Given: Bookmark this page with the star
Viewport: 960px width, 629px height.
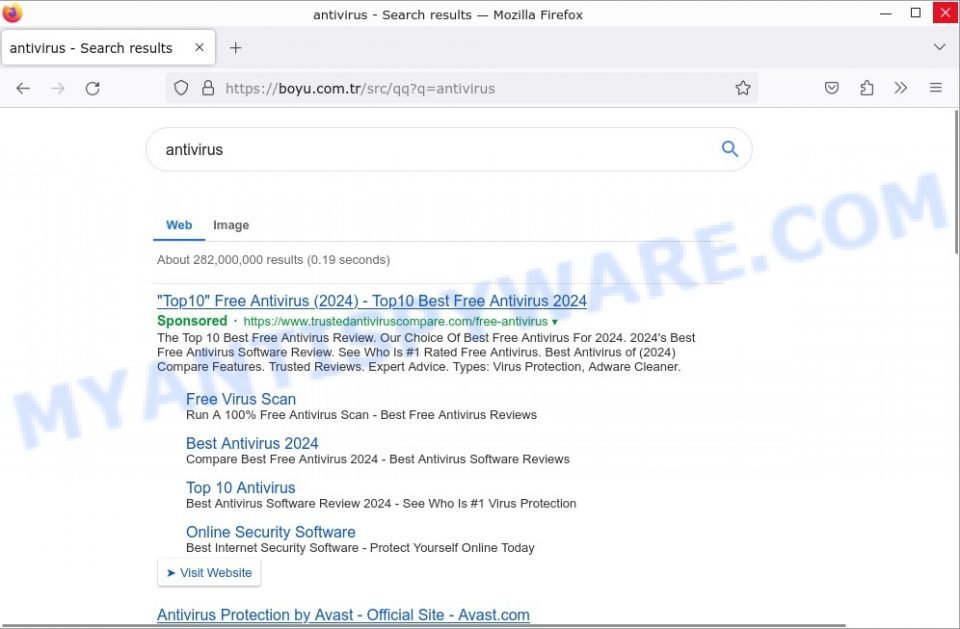Looking at the screenshot, I should pos(743,88).
